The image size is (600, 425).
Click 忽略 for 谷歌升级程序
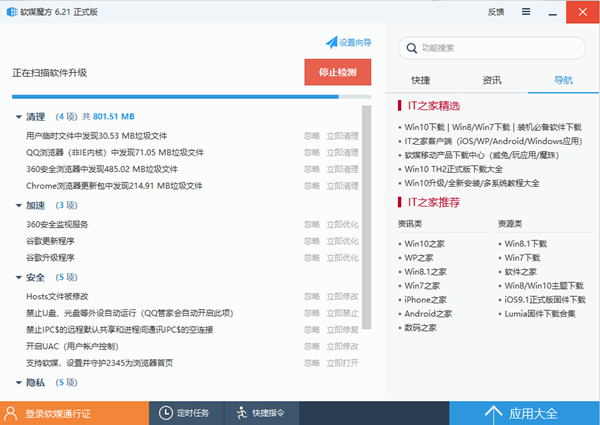(x=312, y=258)
